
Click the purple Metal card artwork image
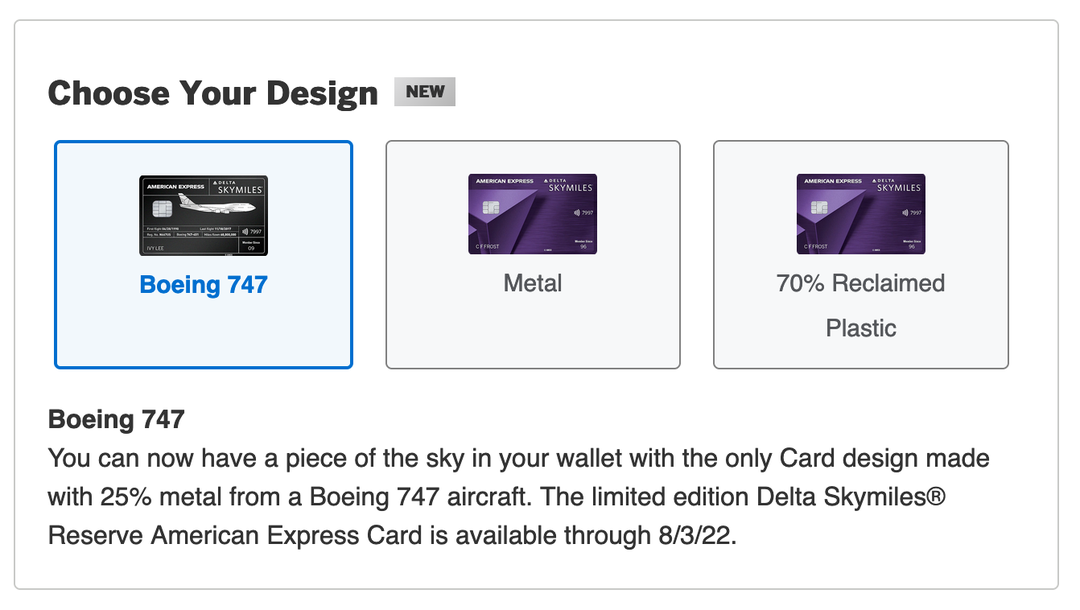[x=533, y=213]
